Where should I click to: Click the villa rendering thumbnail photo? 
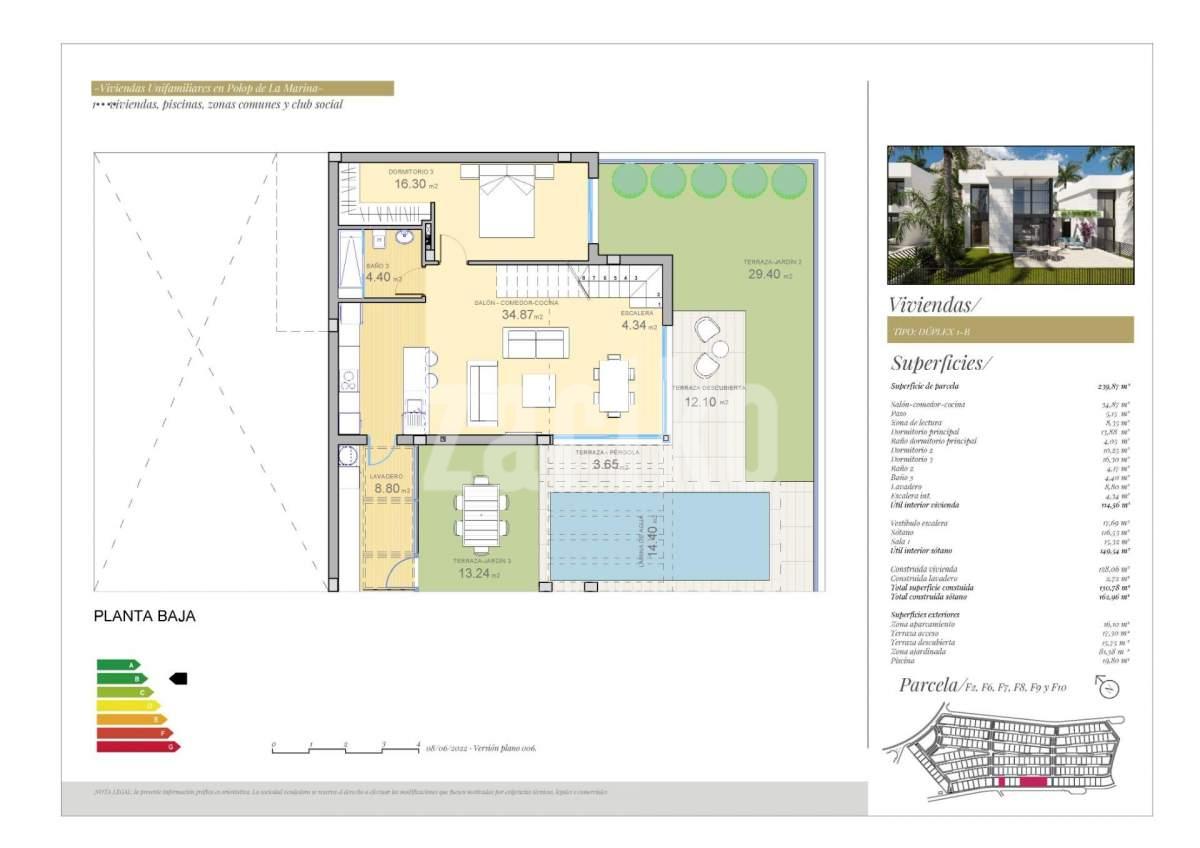click(1010, 215)
